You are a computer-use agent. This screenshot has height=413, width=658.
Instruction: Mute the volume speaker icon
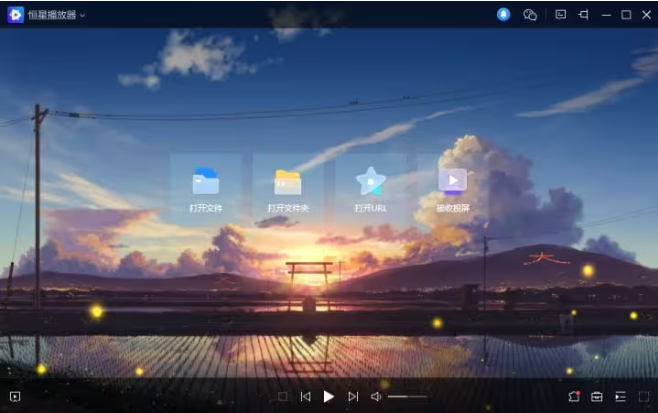click(376, 397)
